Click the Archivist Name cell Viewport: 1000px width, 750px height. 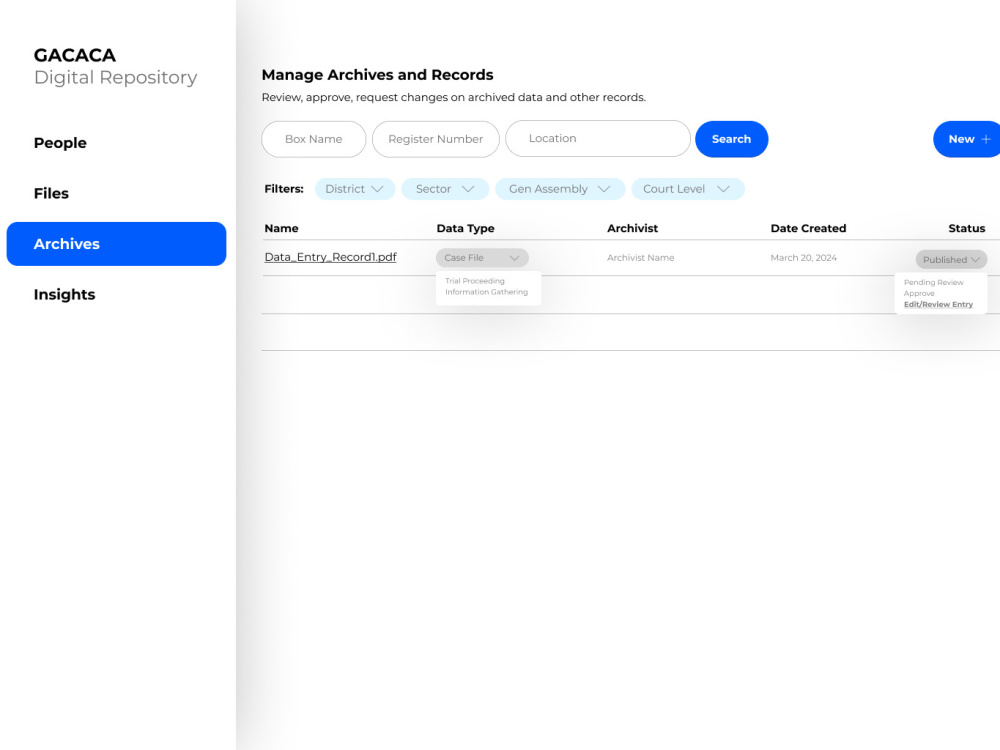click(640, 258)
